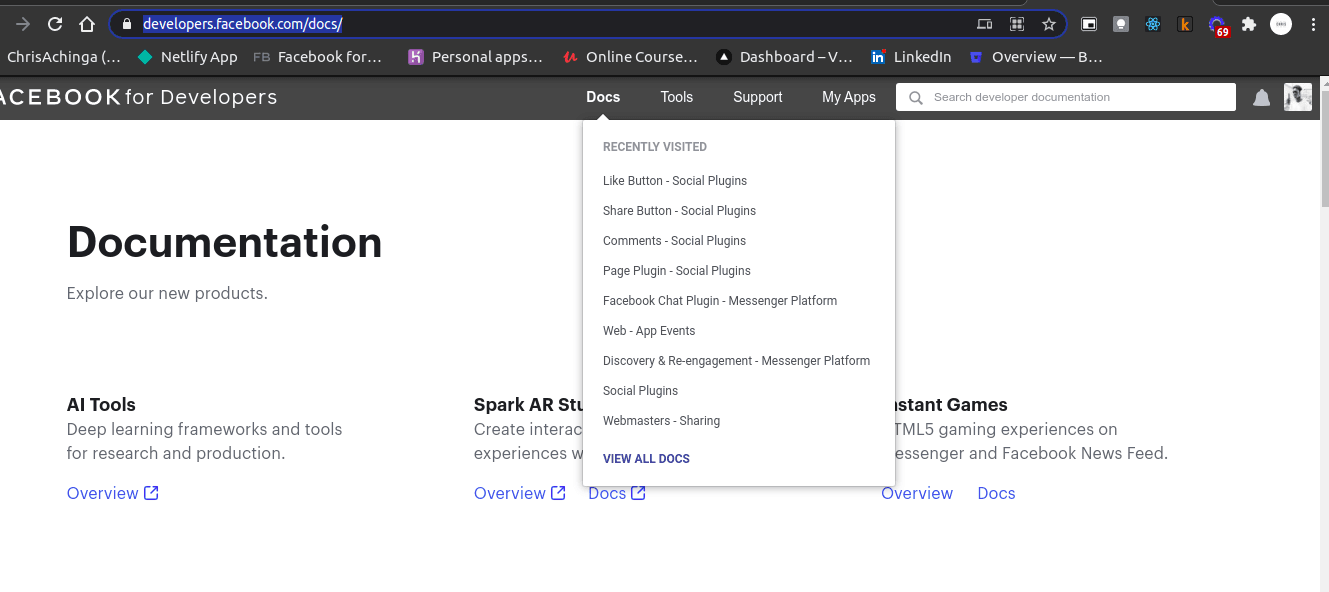Open the Docs menu in the header
The width and height of the screenshot is (1329, 592).
point(603,97)
